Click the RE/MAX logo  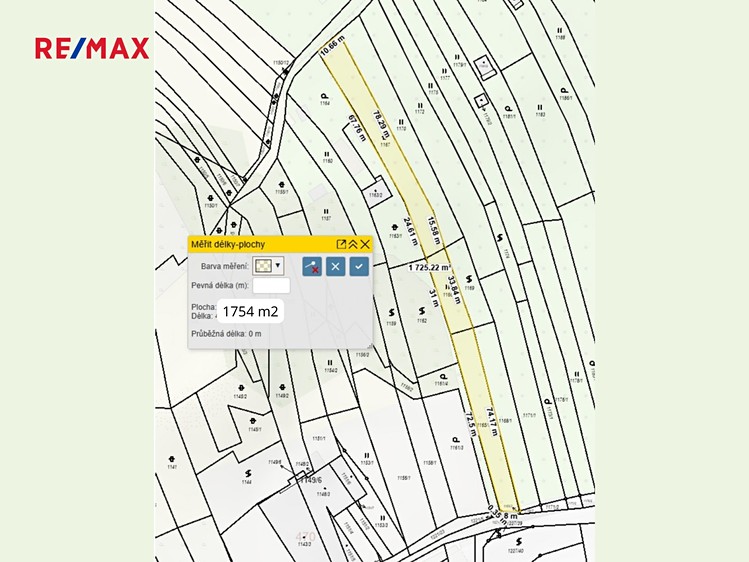pos(92,48)
